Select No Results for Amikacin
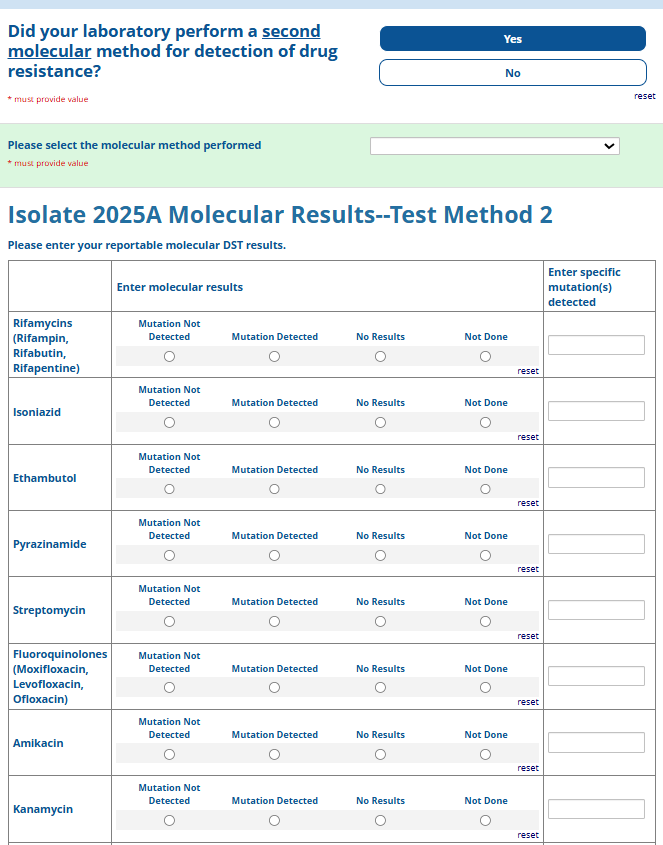The image size is (663, 845). 380,754
